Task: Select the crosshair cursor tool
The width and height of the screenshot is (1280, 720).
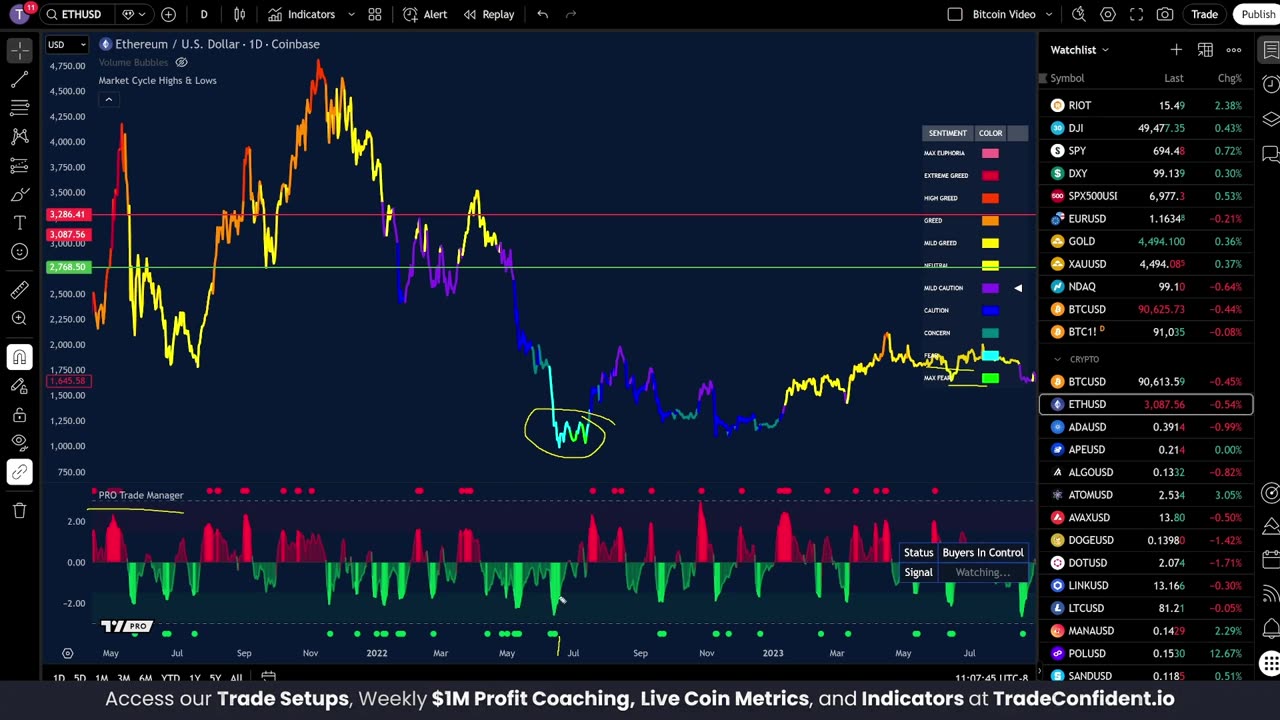Action: [x=19, y=50]
